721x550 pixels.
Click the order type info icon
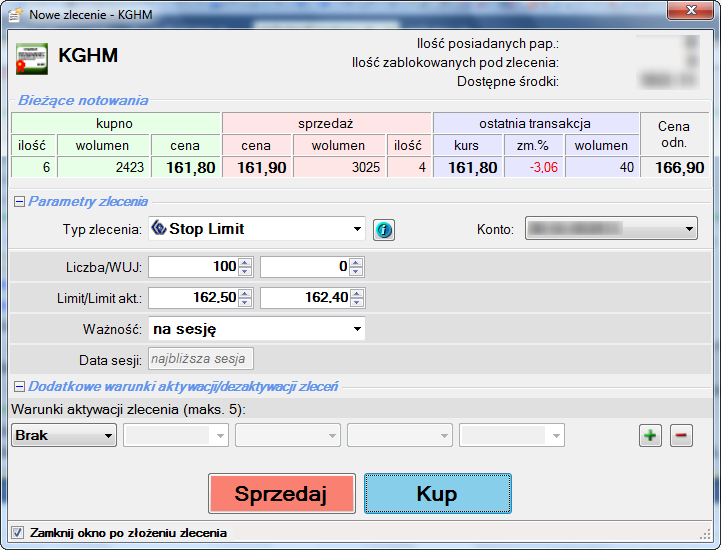click(x=383, y=229)
